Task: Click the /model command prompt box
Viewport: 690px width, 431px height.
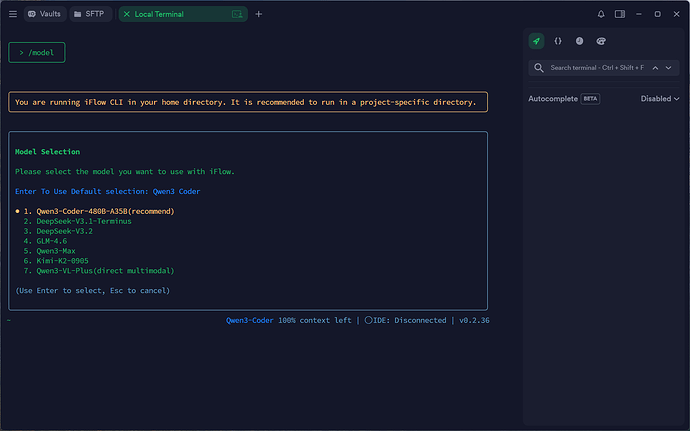Action: 37,52
